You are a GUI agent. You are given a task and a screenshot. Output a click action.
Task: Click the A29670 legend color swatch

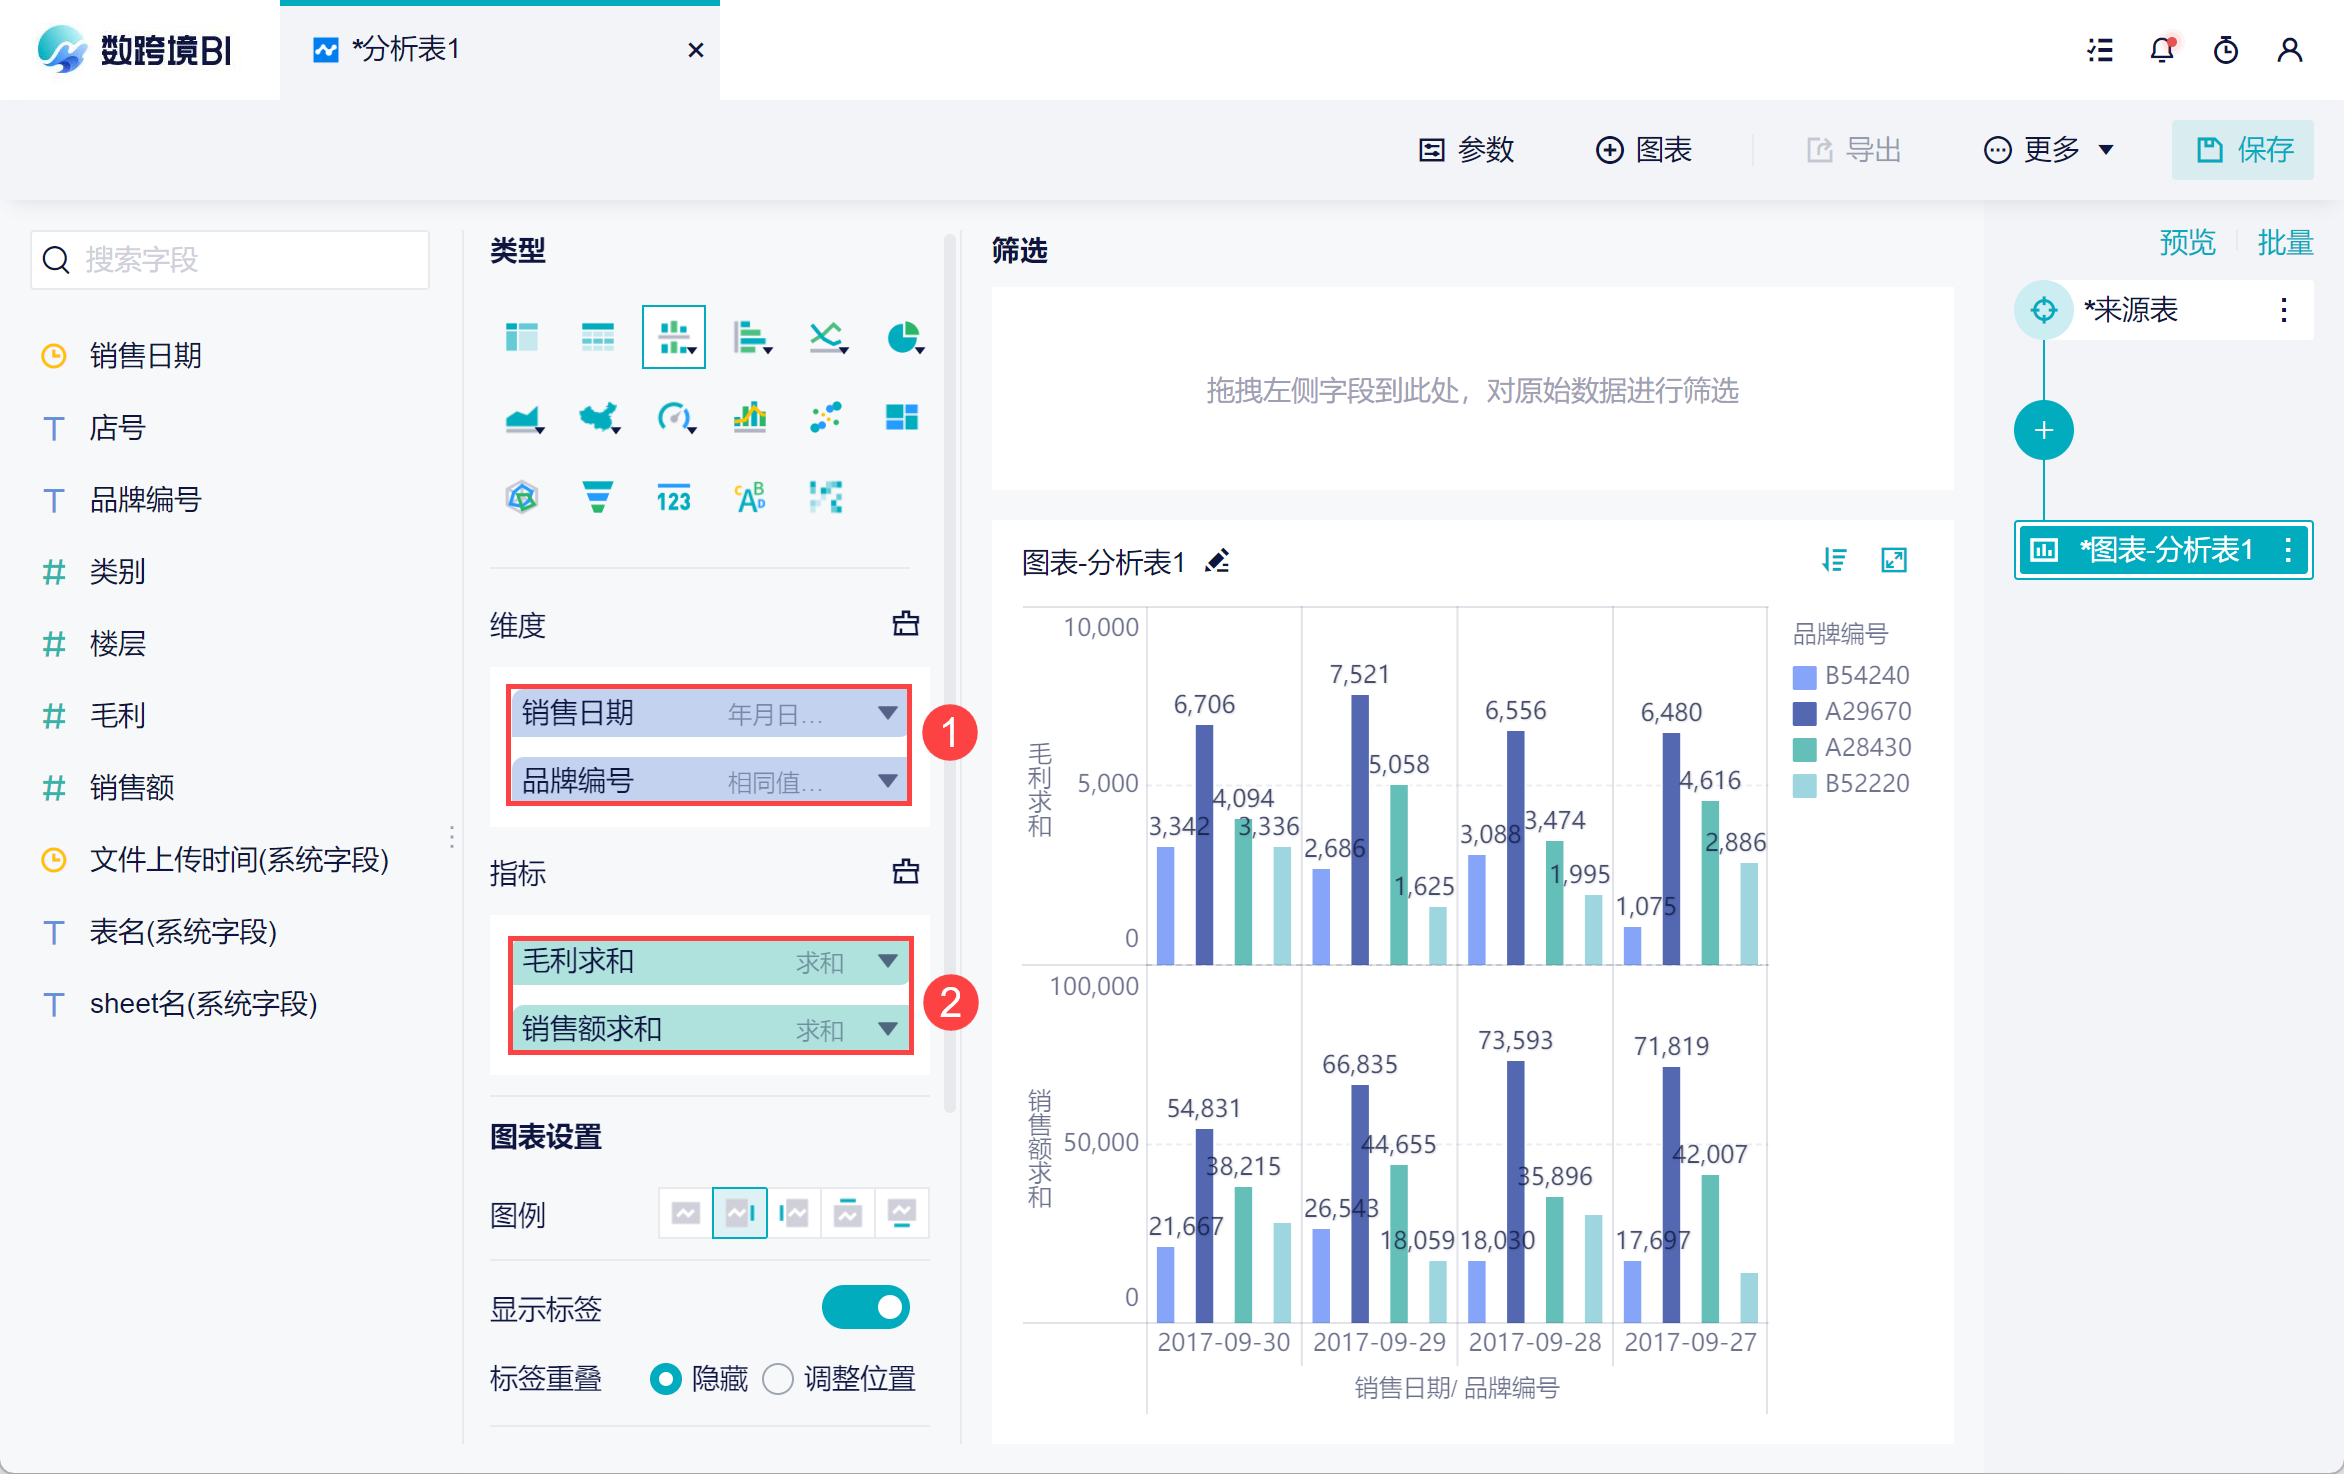click(x=1804, y=712)
